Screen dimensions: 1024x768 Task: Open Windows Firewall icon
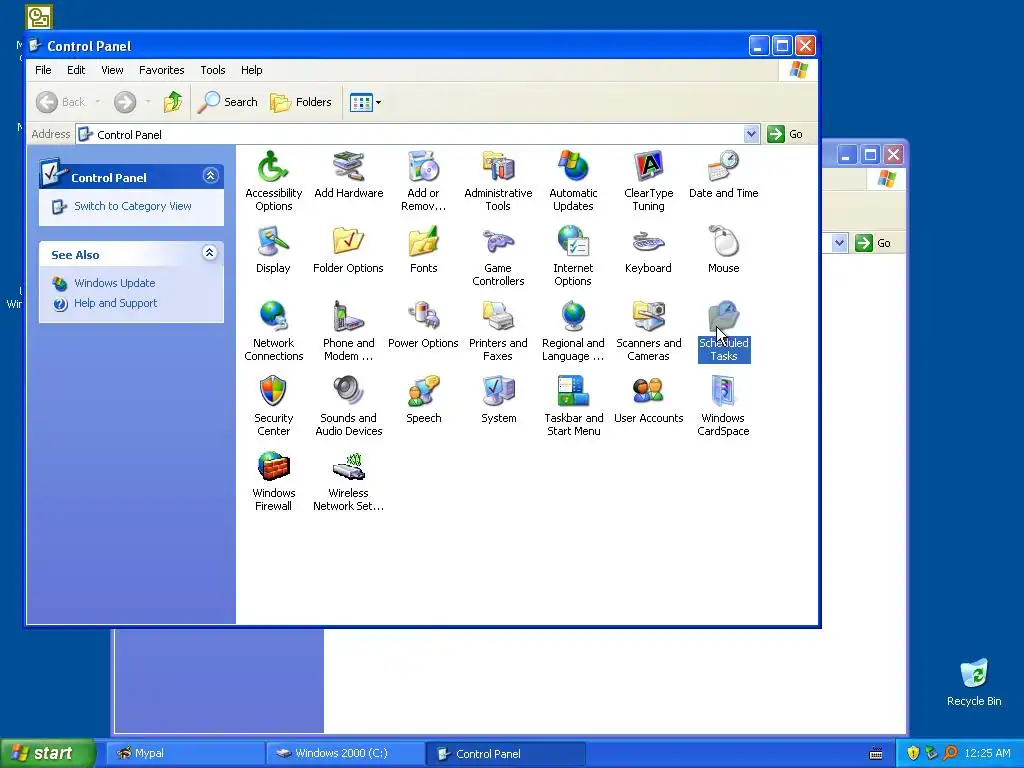[x=273, y=481]
